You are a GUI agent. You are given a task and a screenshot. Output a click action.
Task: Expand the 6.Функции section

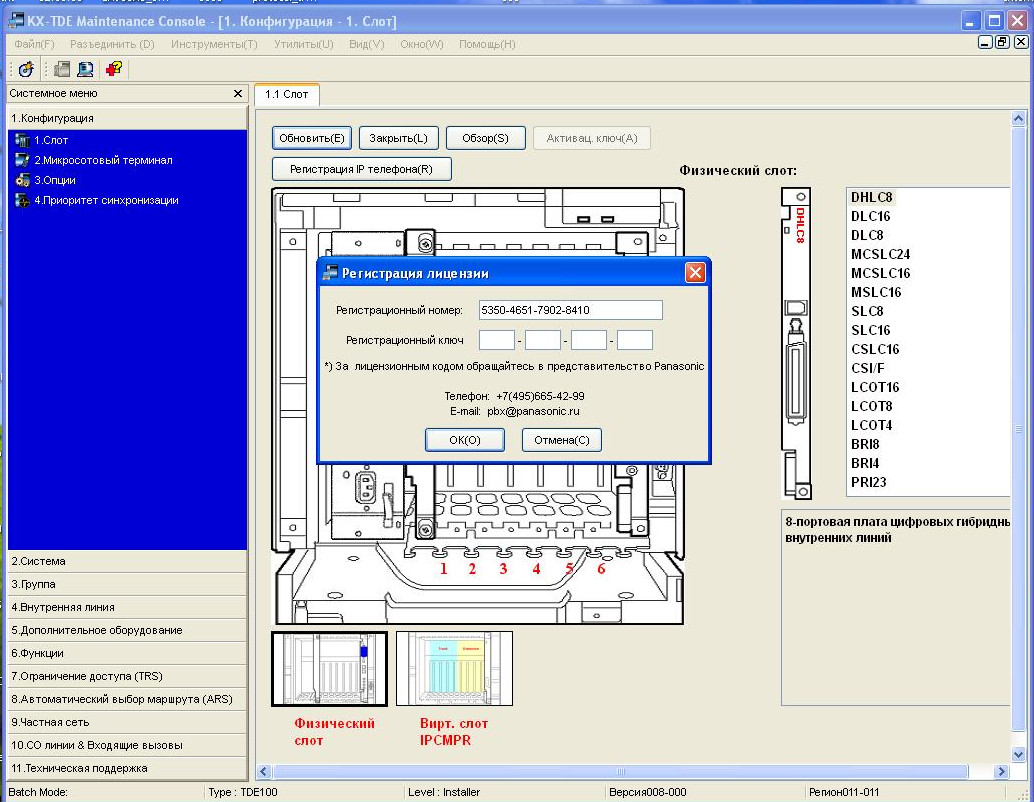[127, 654]
